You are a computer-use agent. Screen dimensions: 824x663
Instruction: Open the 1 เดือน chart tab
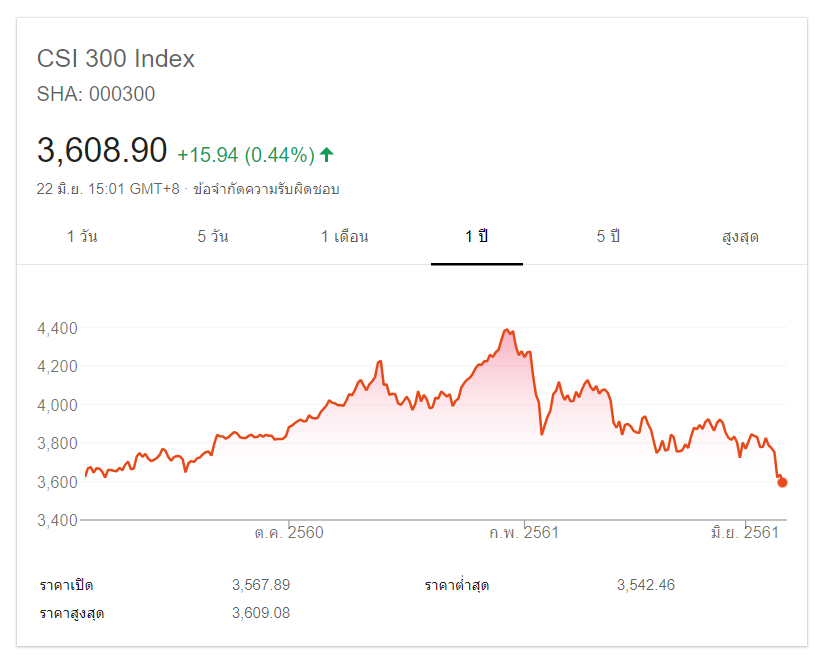pyautogui.click(x=345, y=237)
